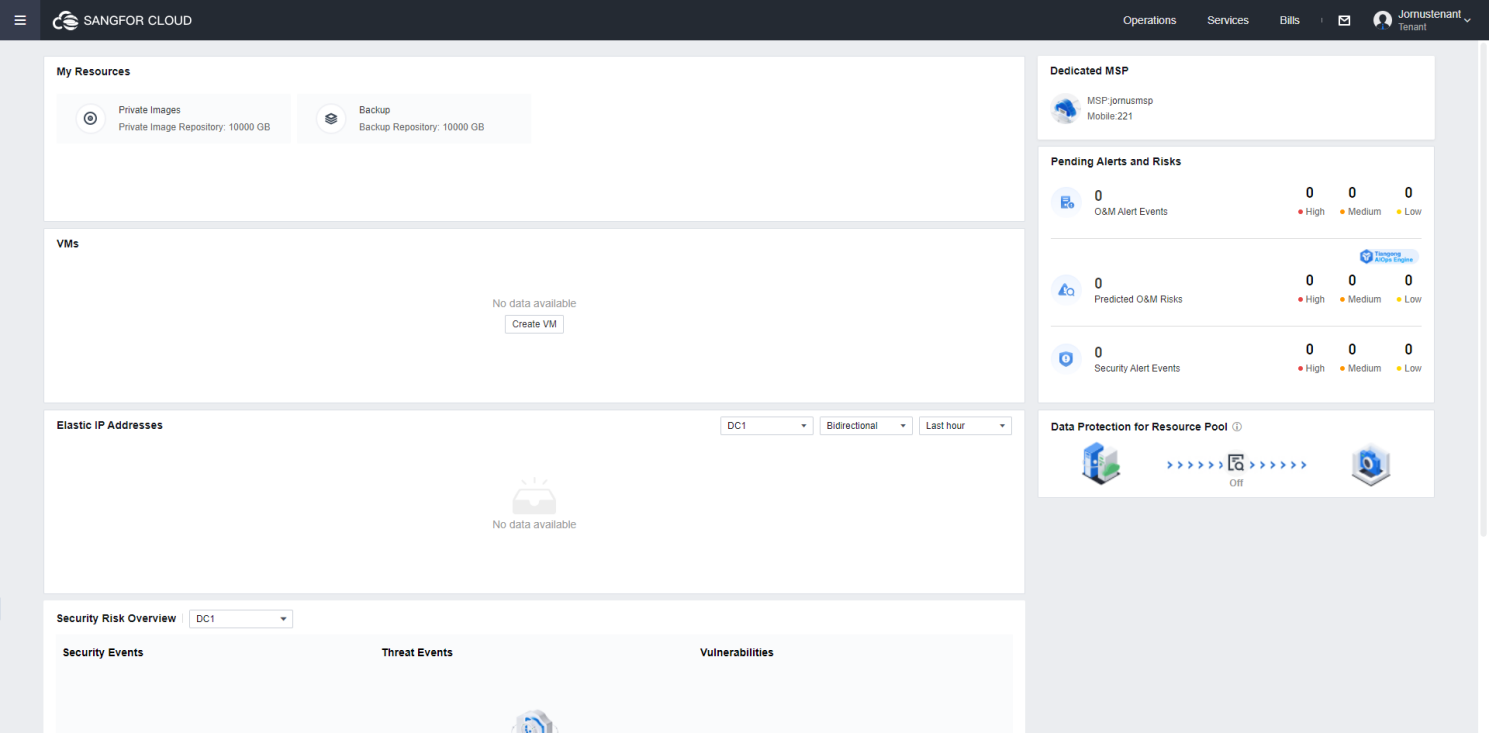
Task: Click the Private Image Repository: 10000 GB text
Action: click(194, 127)
